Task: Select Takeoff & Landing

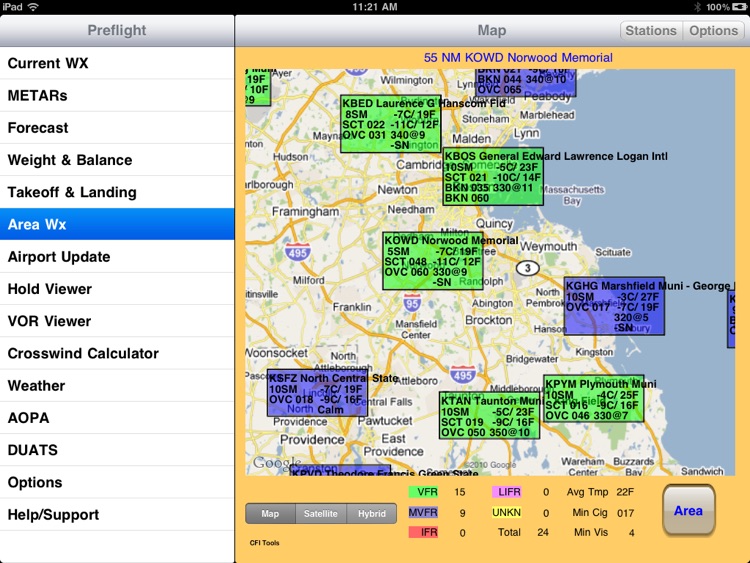Action: coord(117,192)
